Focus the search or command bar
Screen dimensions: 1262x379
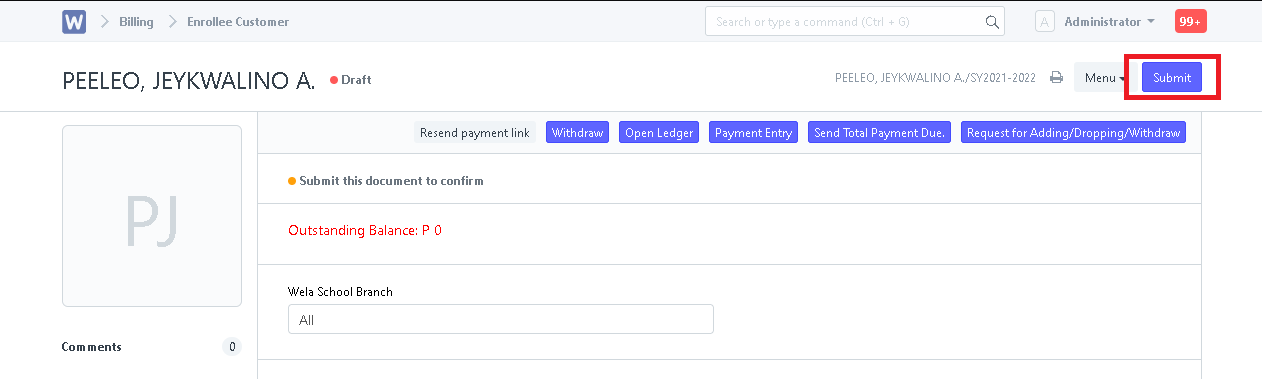tap(854, 21)
